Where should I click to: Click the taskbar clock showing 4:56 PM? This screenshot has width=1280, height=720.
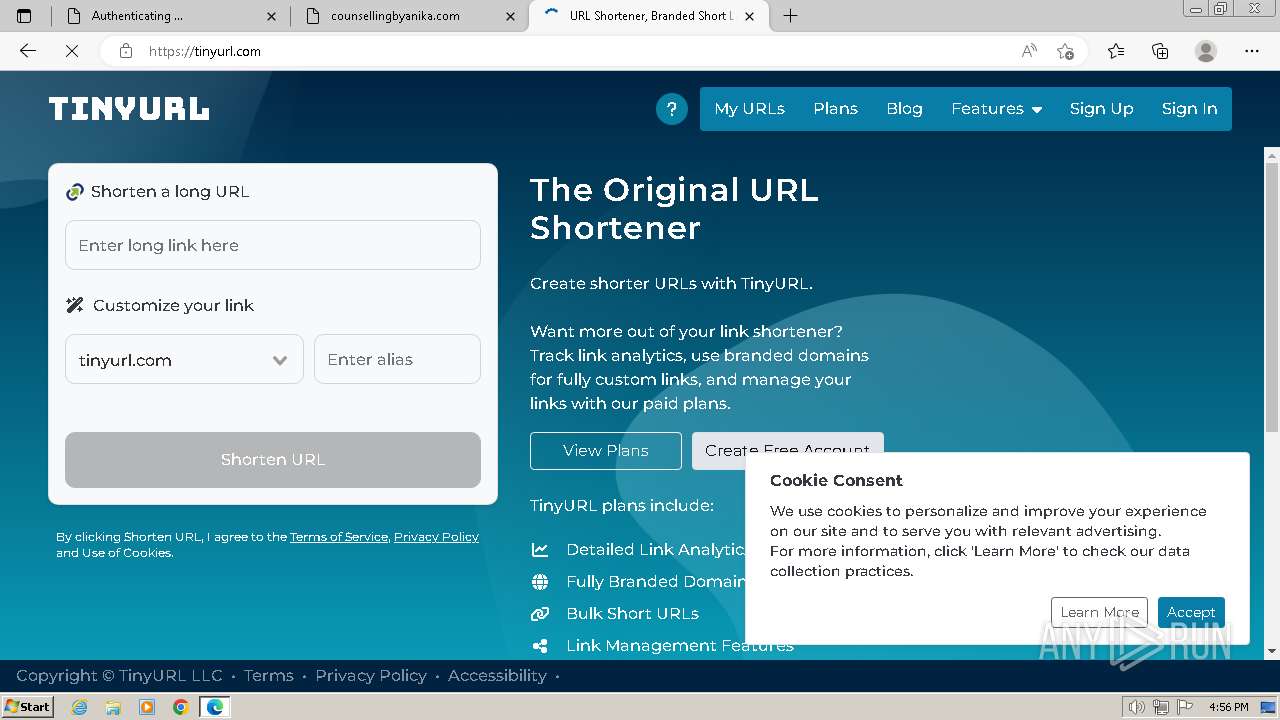[x=1228, y=707]
